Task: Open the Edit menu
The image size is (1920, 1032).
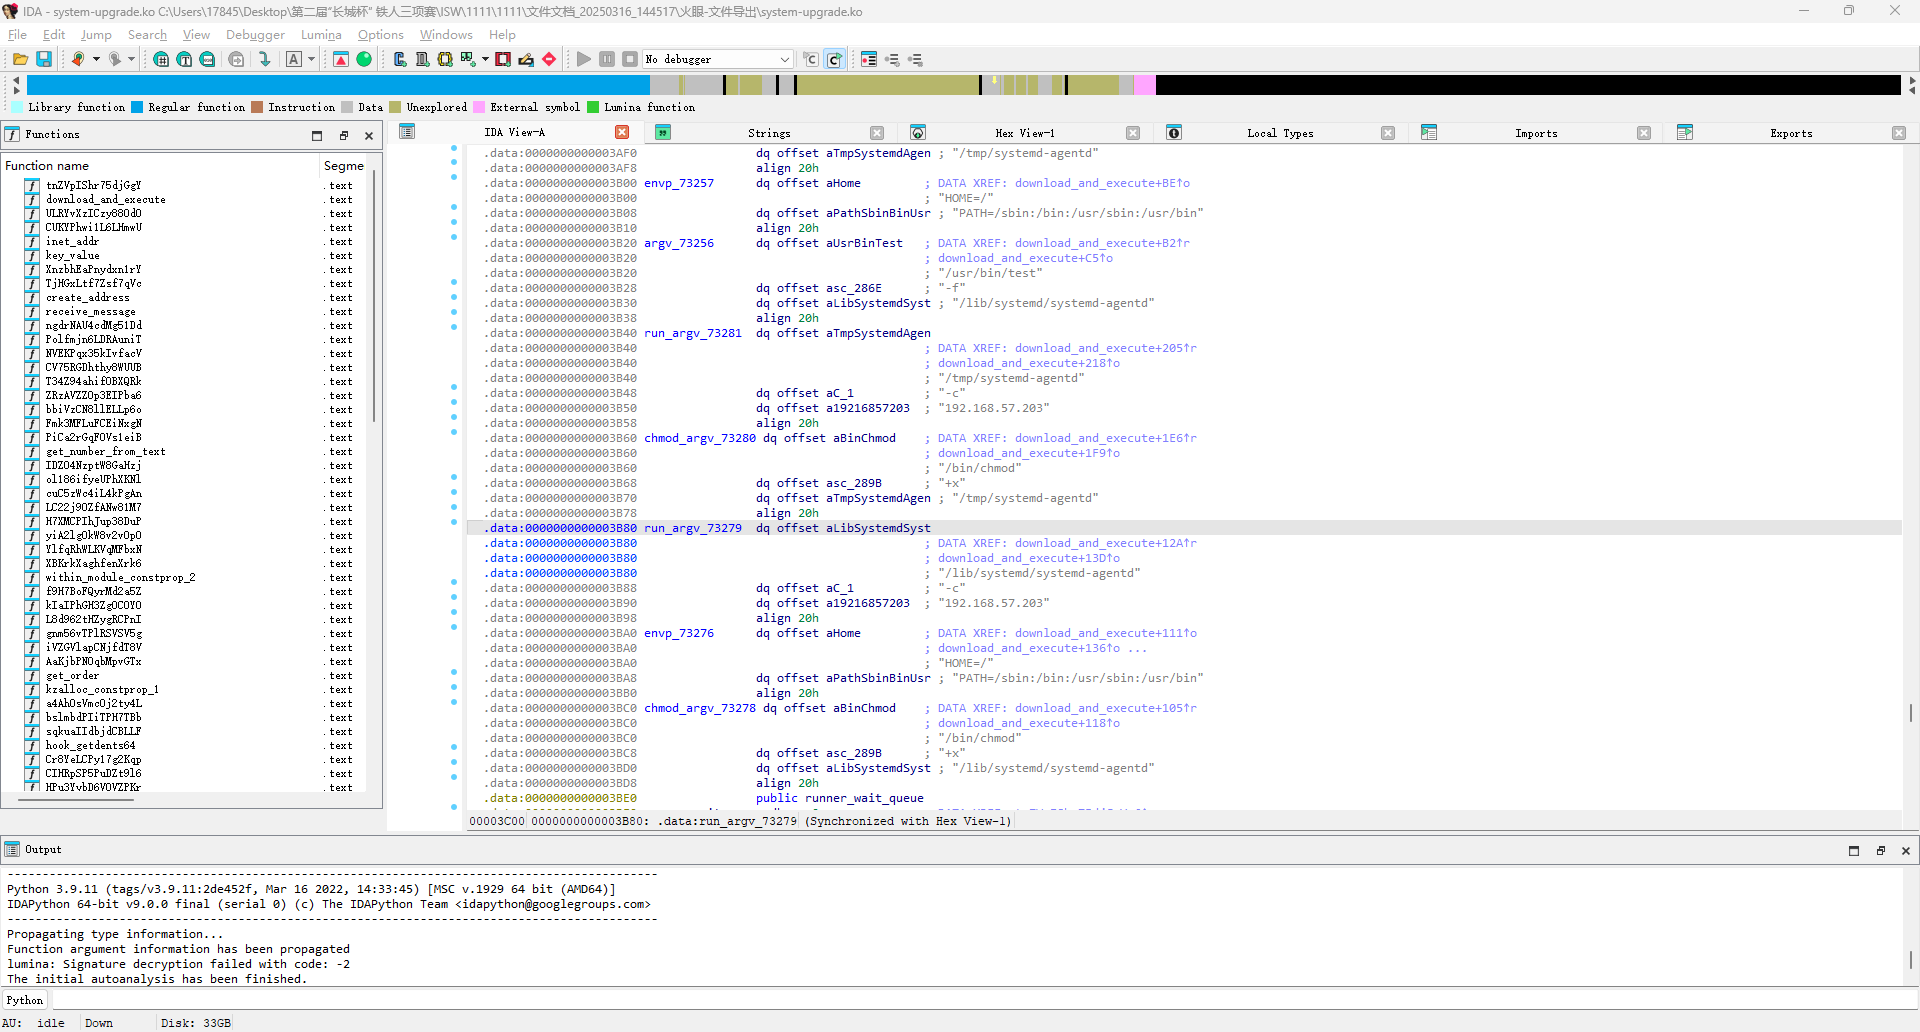Action: point(54,34)
